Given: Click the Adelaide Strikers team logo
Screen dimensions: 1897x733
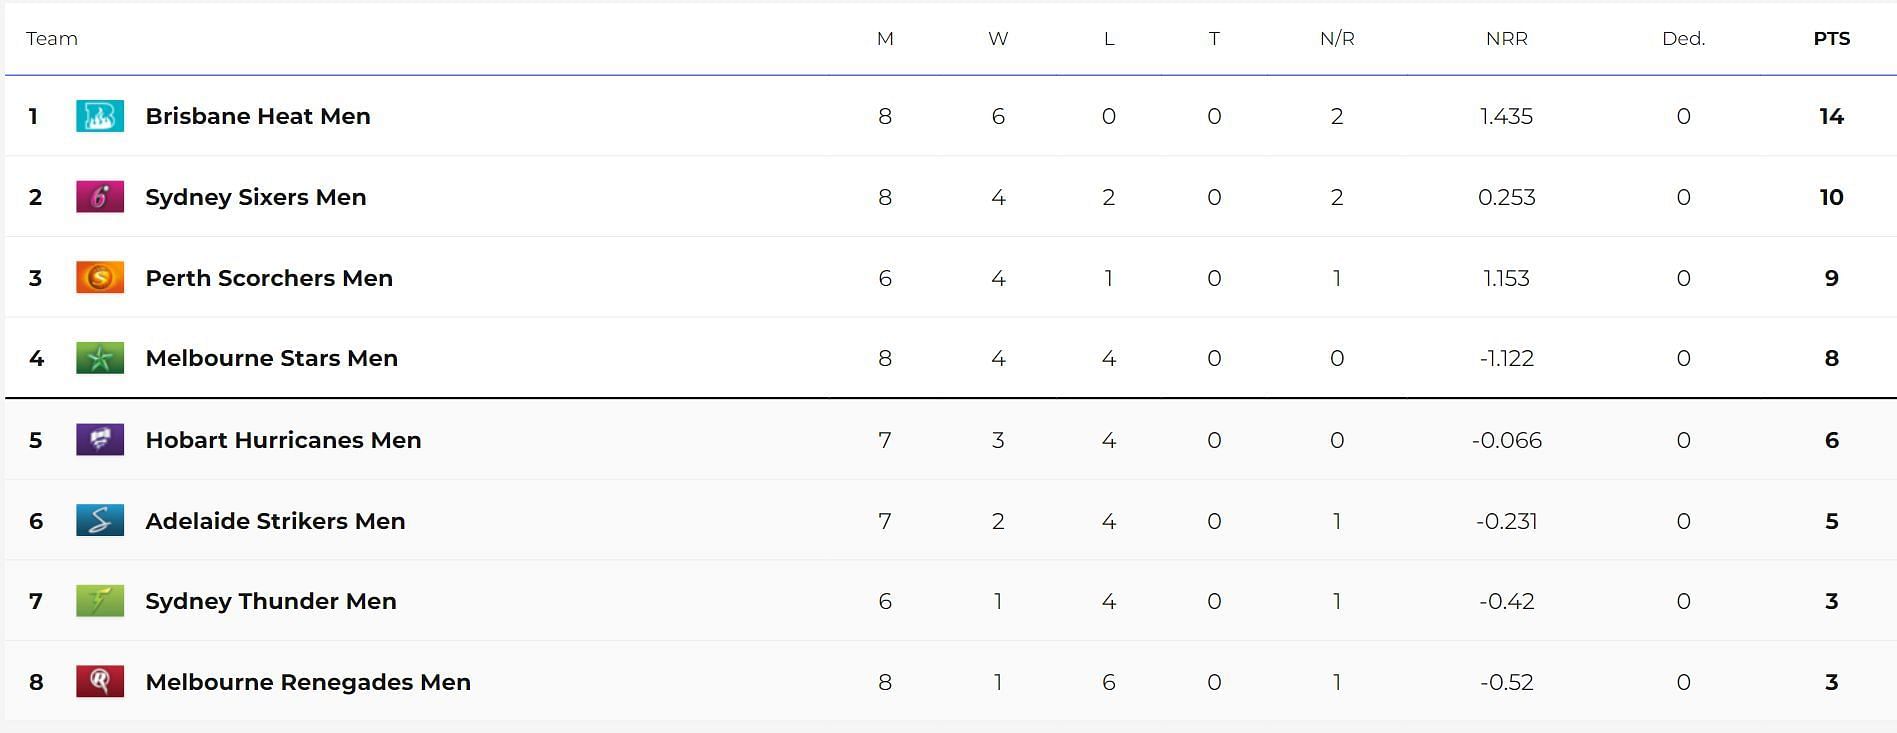Looking at the screenshot, I should pyautogui.click(x=100, y=521).
